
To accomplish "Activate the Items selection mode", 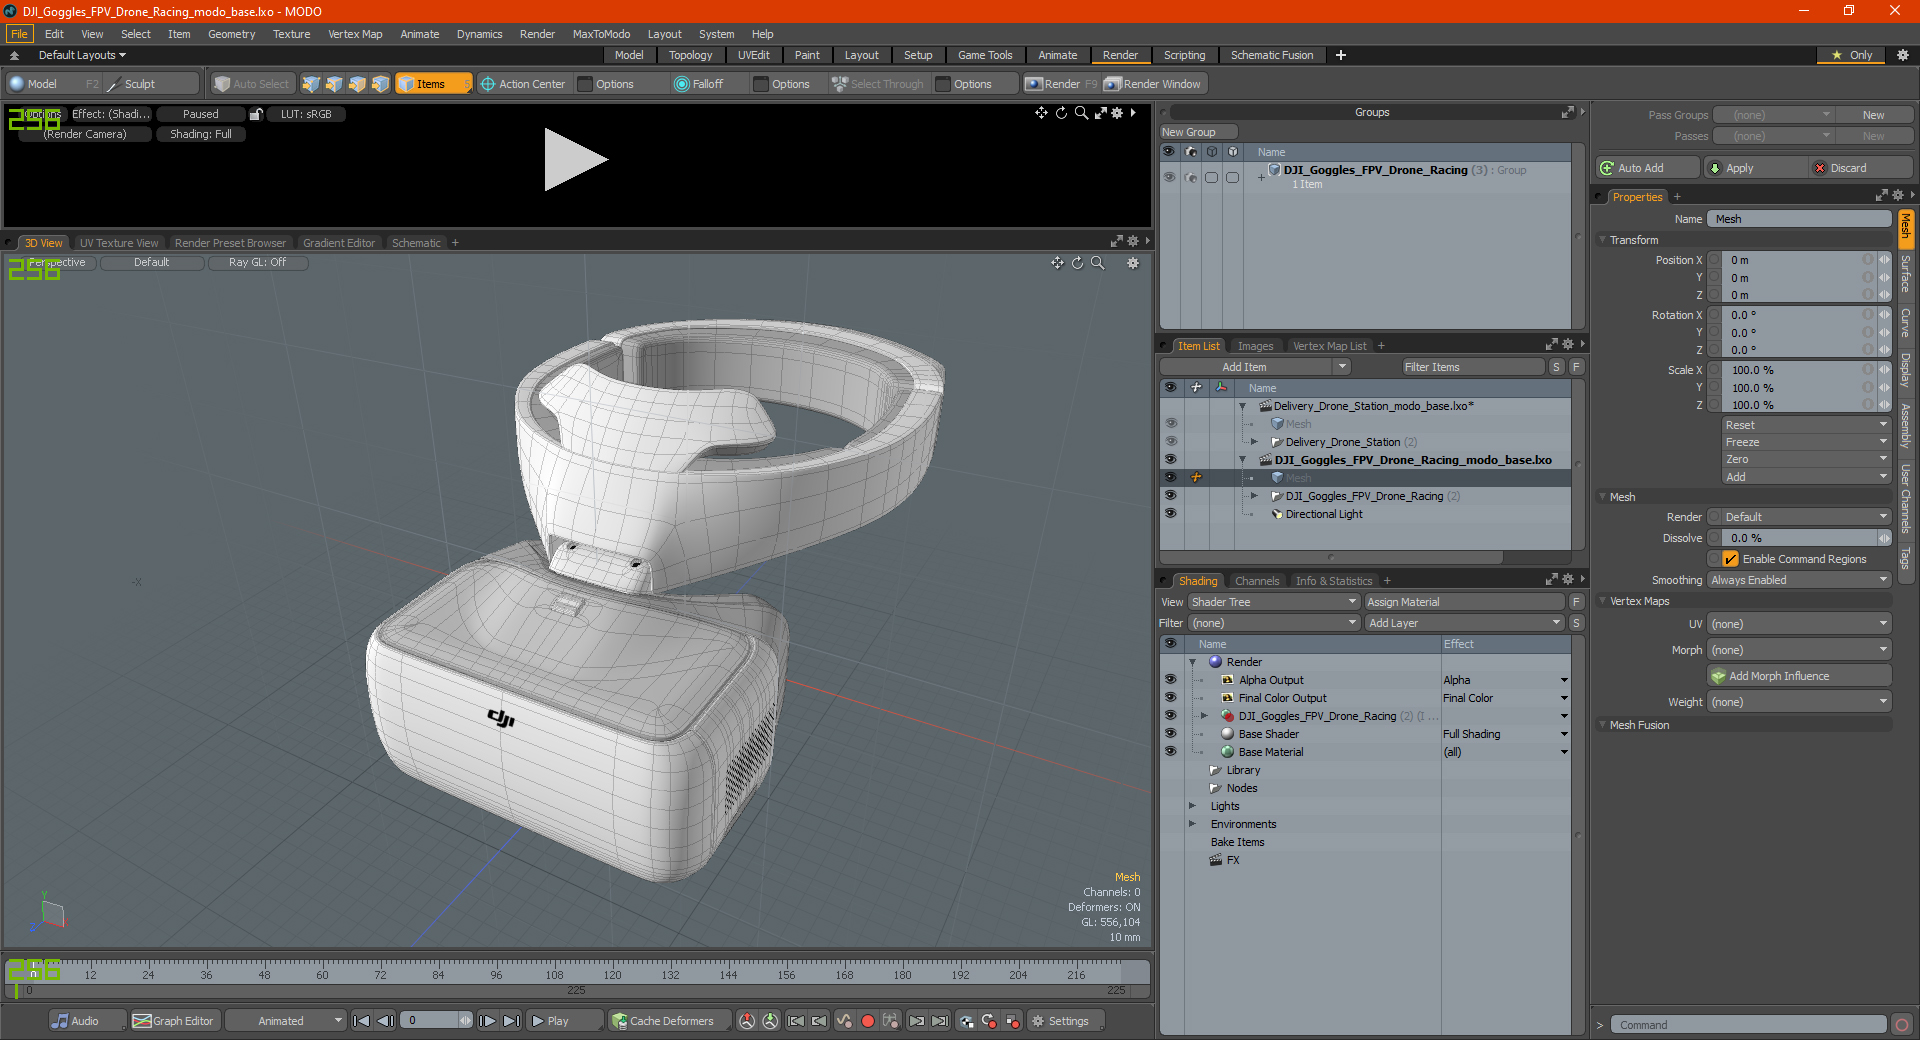I will (432, 84).
